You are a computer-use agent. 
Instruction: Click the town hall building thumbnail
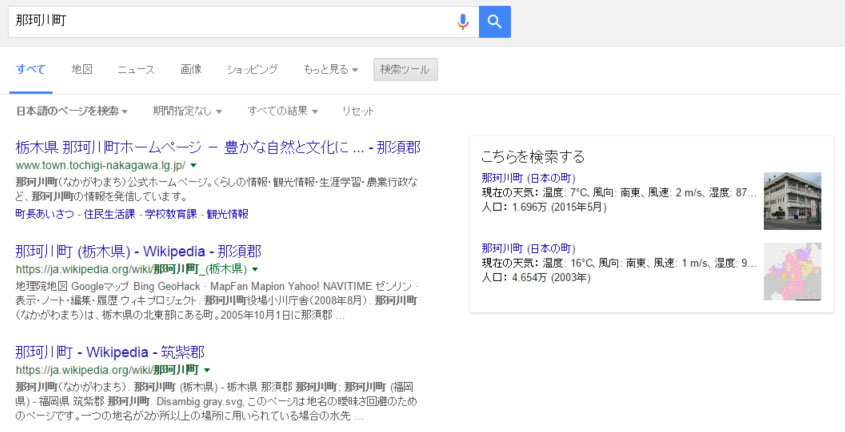(792, 201)
